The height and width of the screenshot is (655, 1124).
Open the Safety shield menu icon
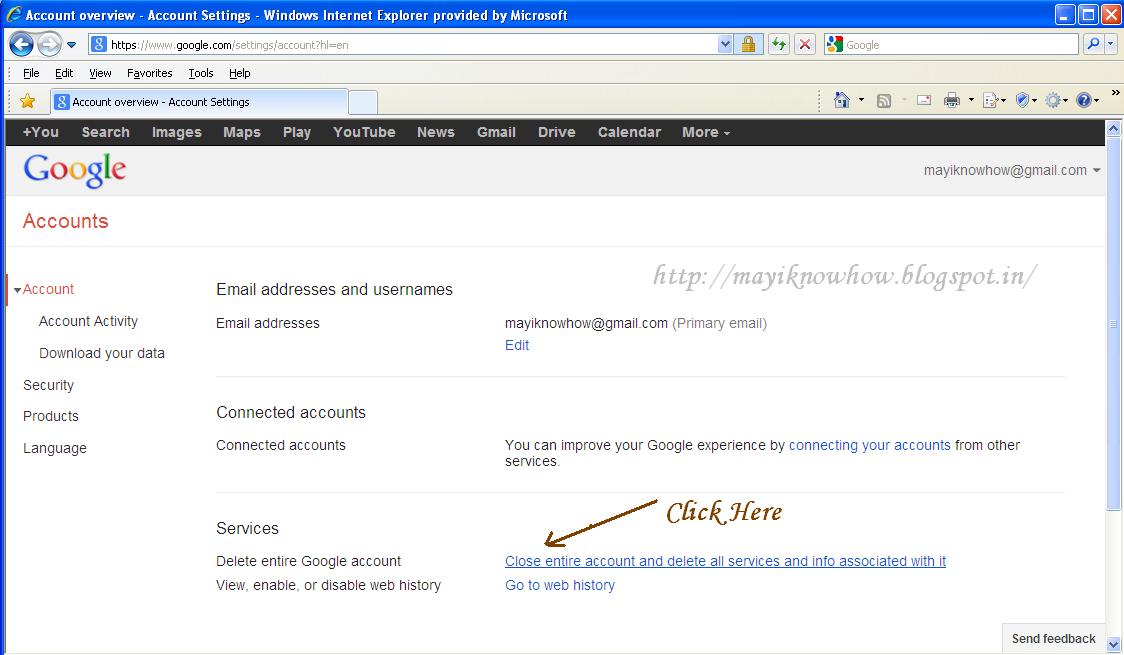1026,100
